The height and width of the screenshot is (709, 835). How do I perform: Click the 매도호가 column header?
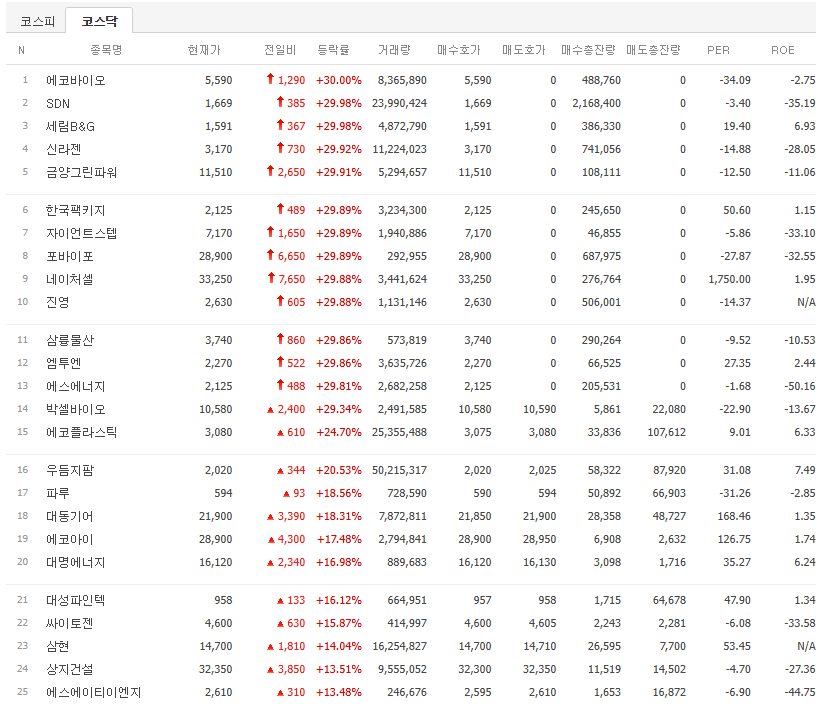pyautogui.click(x=523, y=50)
